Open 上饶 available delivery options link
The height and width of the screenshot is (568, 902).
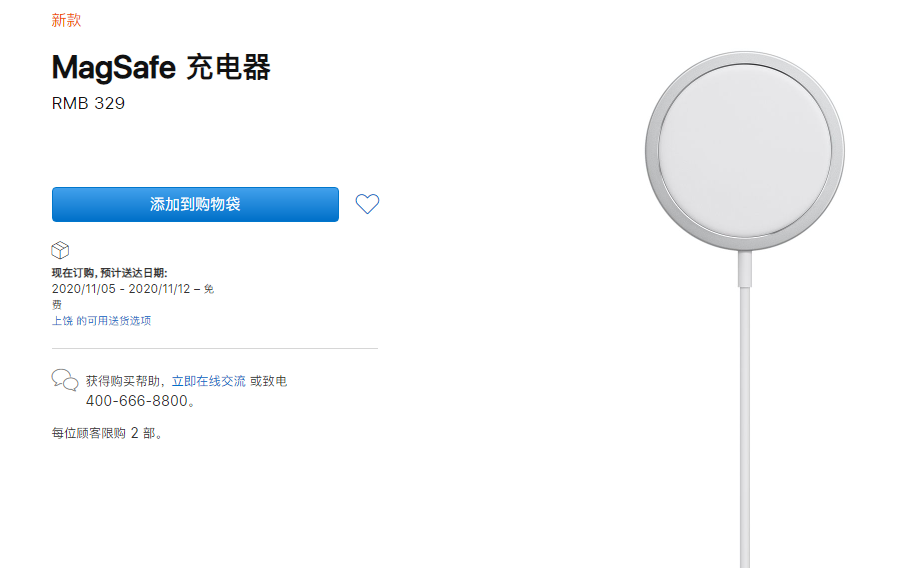(101, 321)
